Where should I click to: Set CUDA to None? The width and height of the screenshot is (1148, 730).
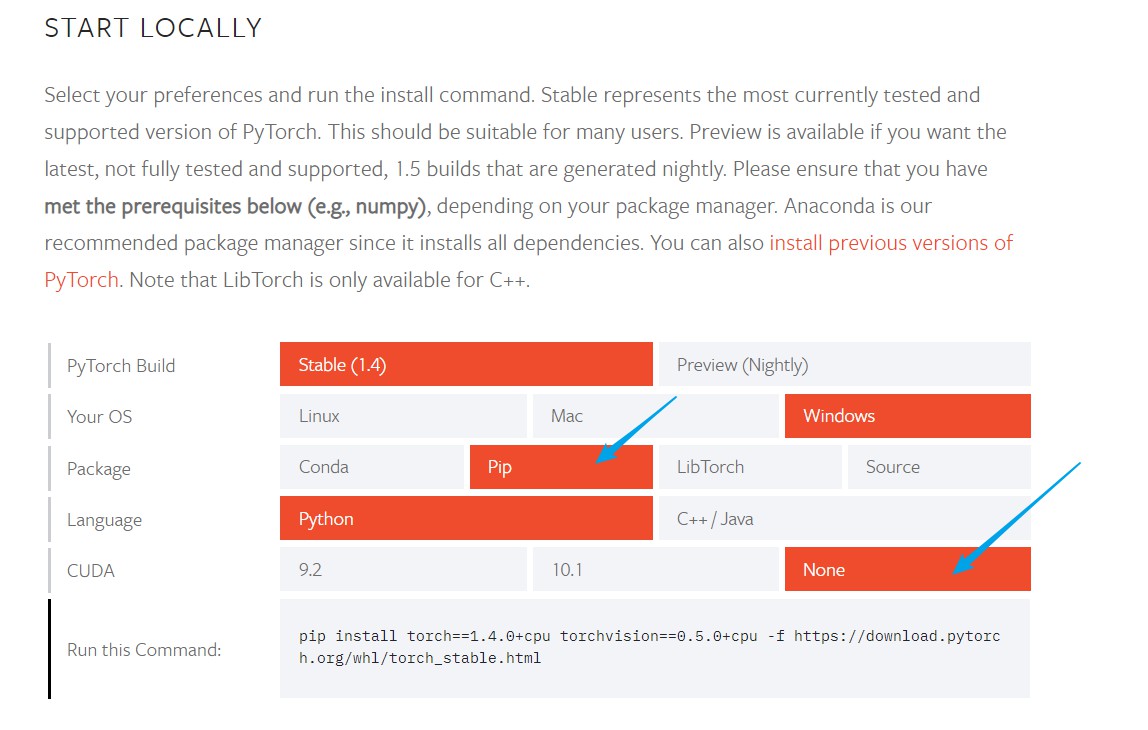907,569
